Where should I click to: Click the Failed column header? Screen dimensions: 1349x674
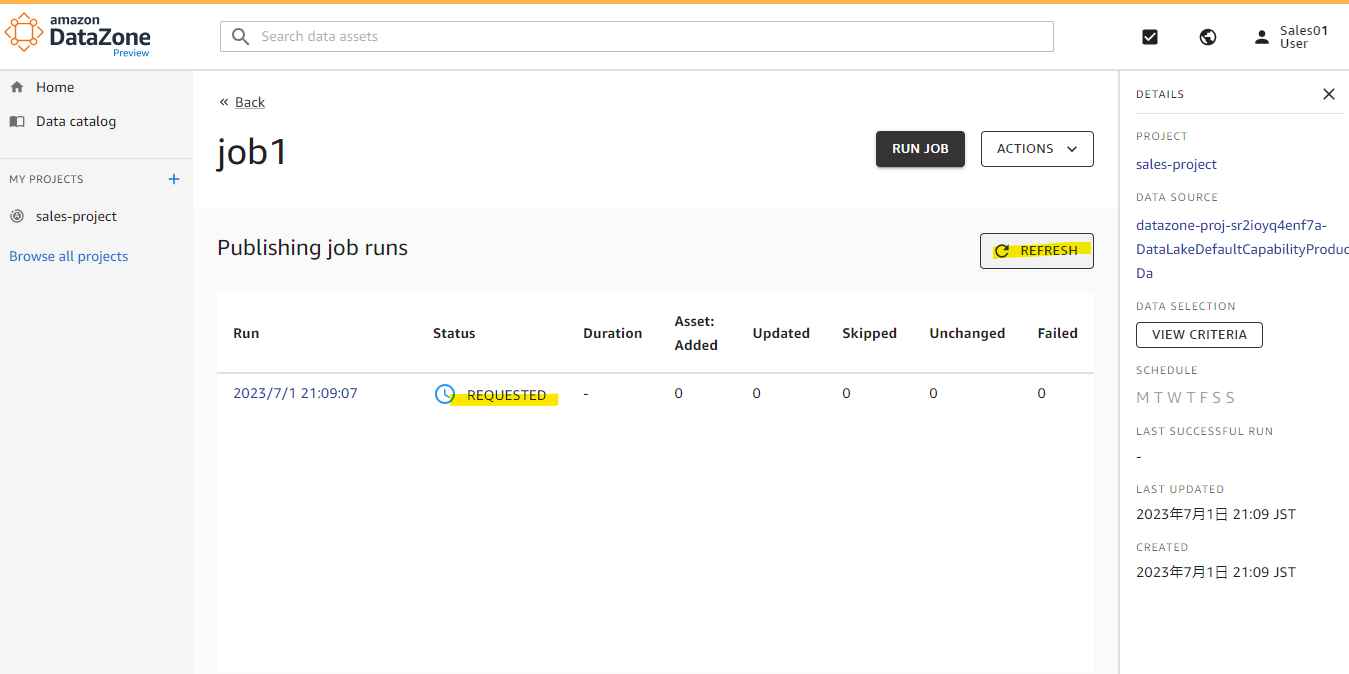pos(1057,333)
